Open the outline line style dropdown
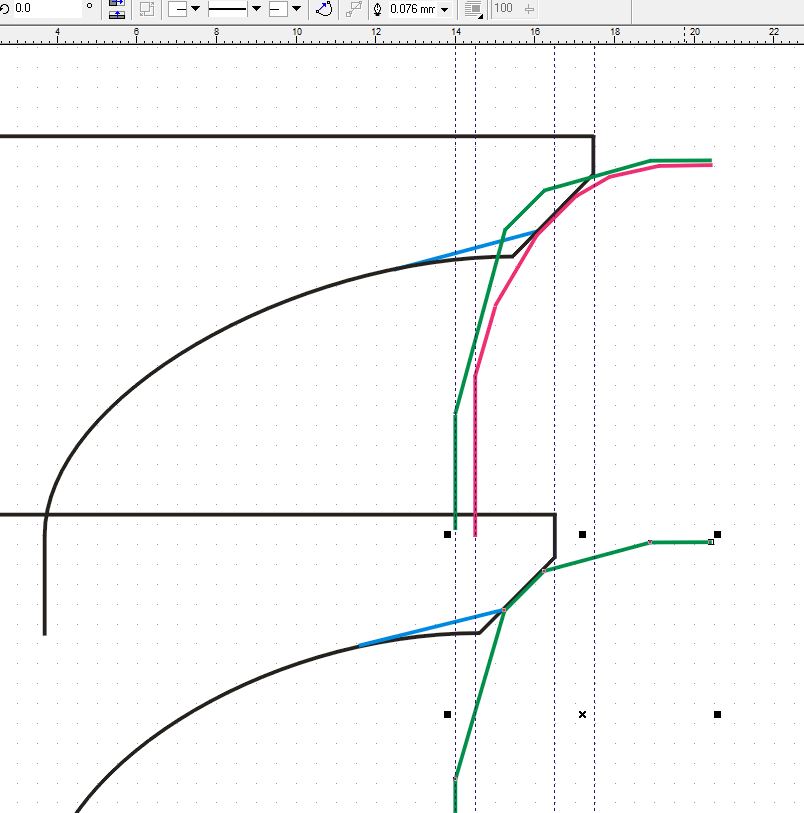Image resolution: width=804 pixels, height=813 pixels. point(256,8)
